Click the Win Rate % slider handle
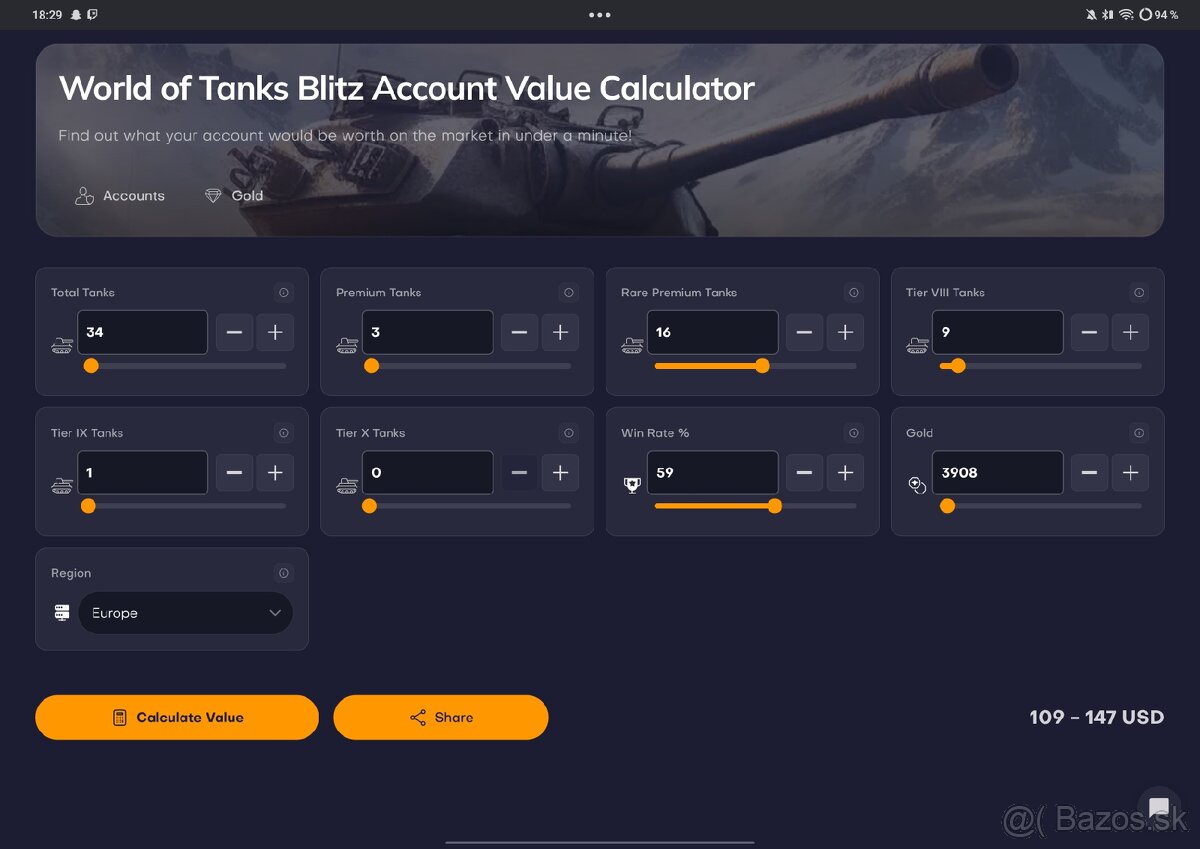This screenshot has height=849, width=1200. tap(775, 506)
